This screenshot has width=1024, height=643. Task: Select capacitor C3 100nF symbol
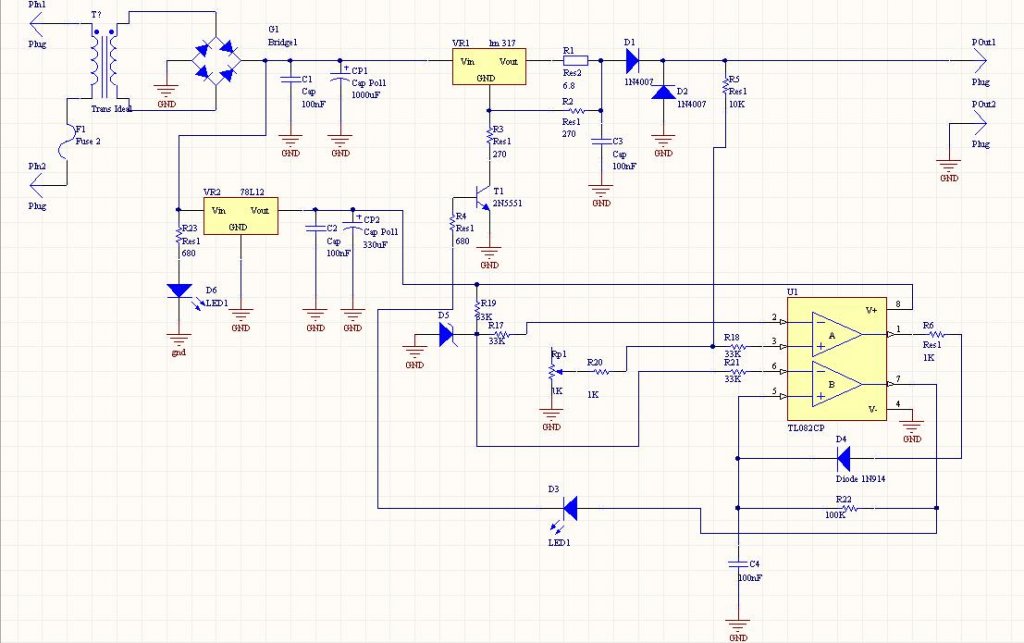point(601,142)
